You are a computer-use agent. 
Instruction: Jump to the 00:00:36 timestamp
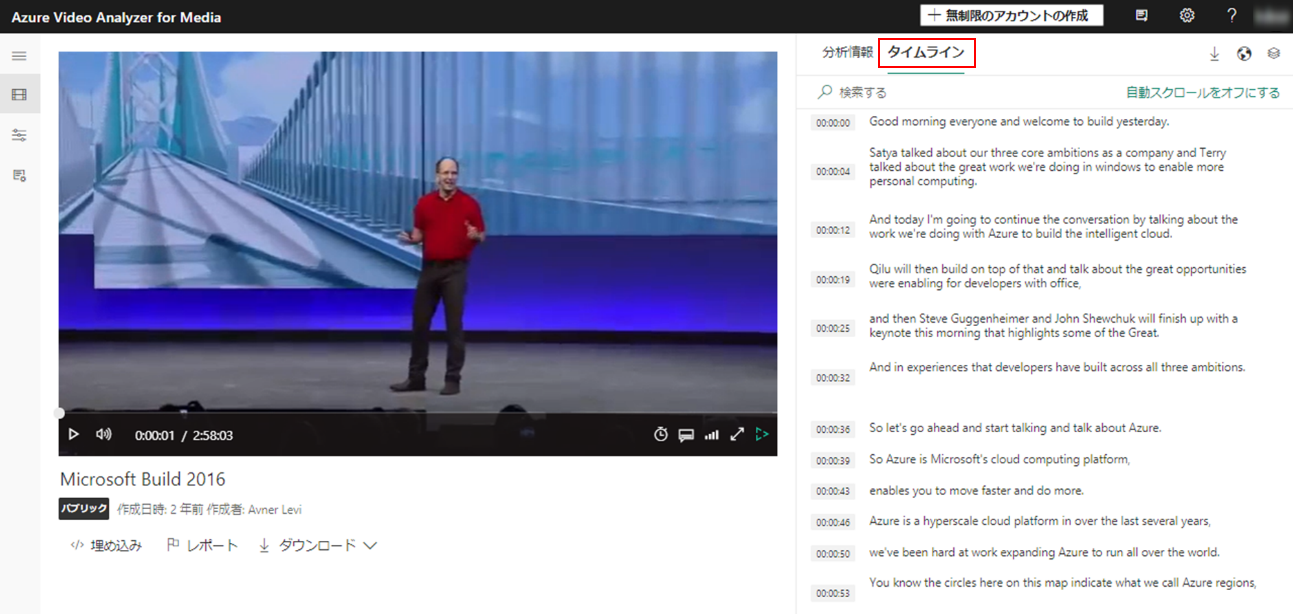(x=833, y=430)
